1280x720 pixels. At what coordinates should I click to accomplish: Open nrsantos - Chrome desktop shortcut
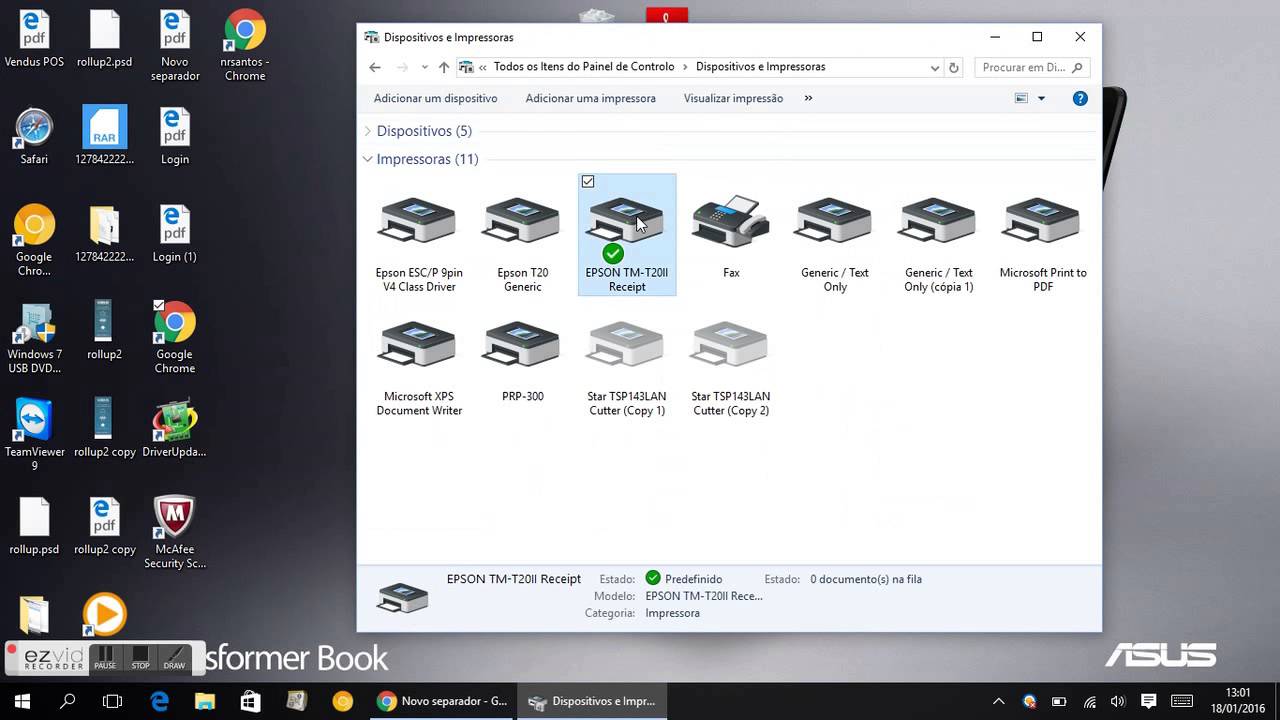(245, 47)
